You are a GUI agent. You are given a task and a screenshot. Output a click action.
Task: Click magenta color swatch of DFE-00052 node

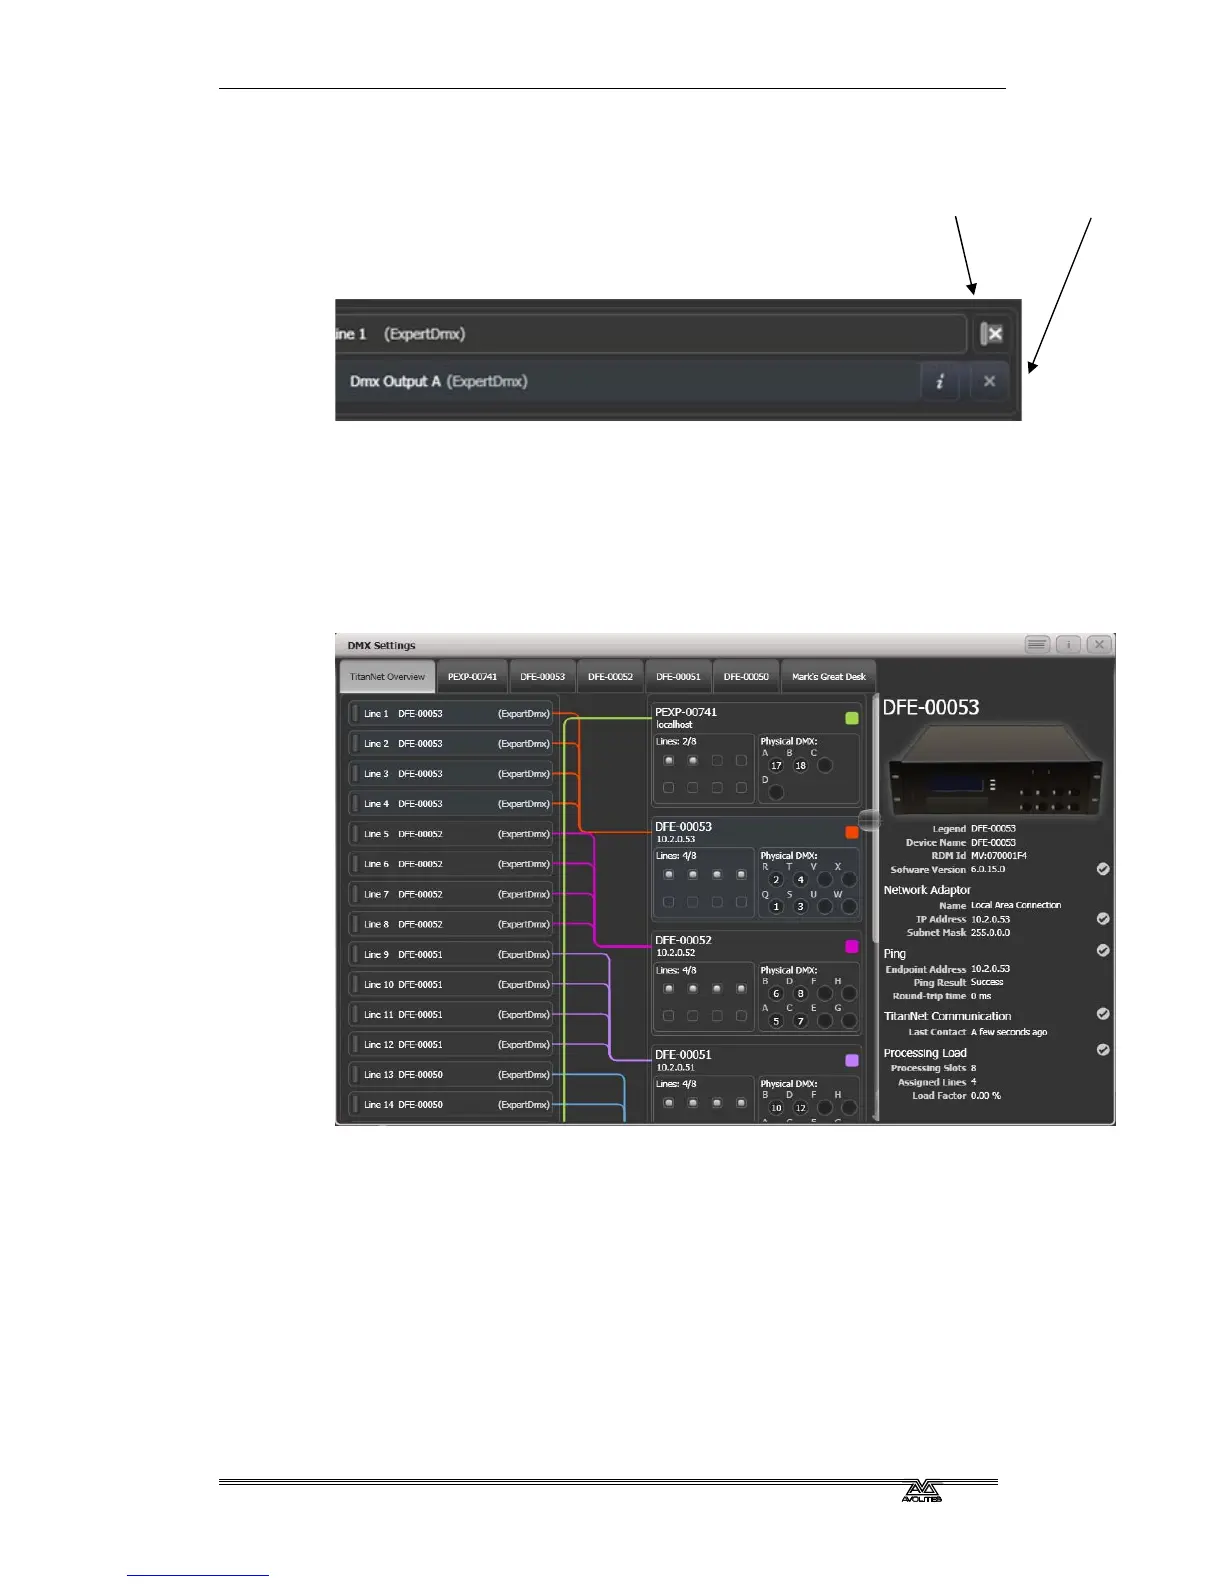click(x=852, y=946)
